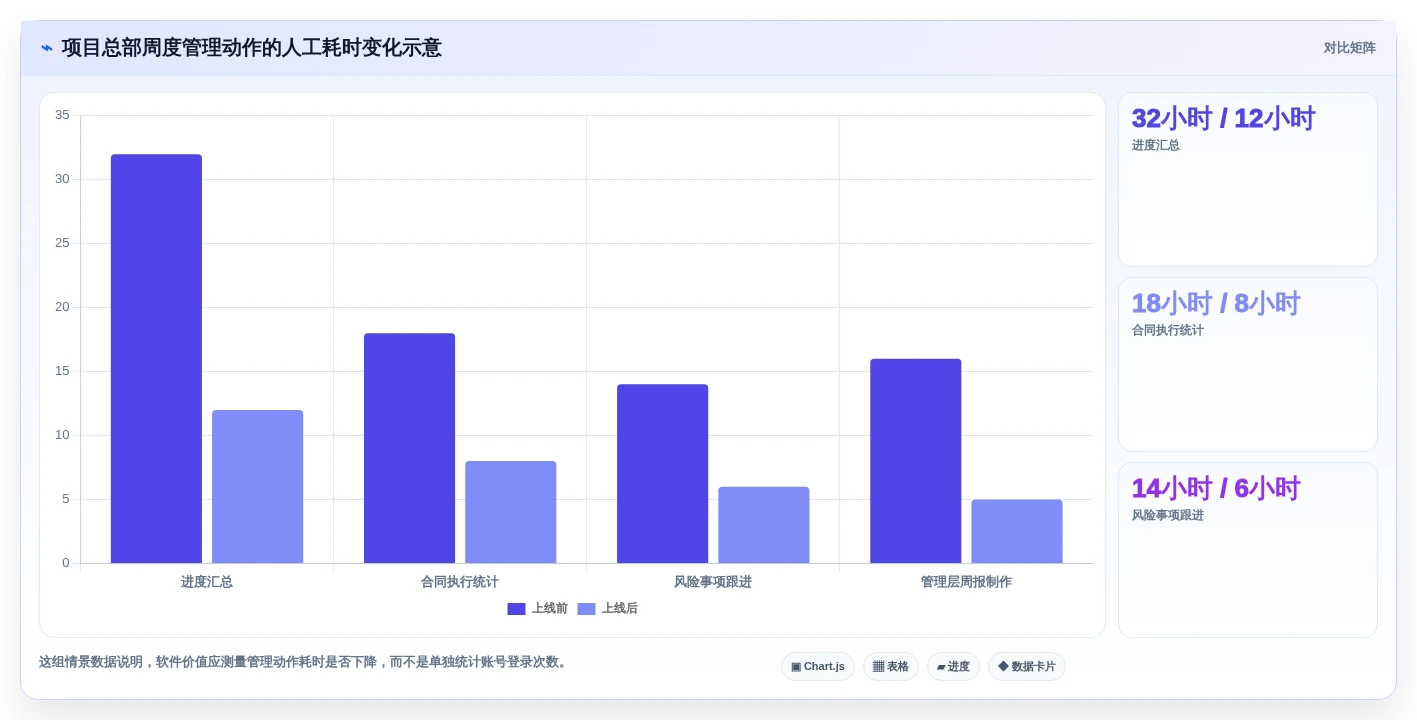Click the 管理层周报制作 上线后 bar
This screenshot has width=1417, height=720.
(1016, 532)
